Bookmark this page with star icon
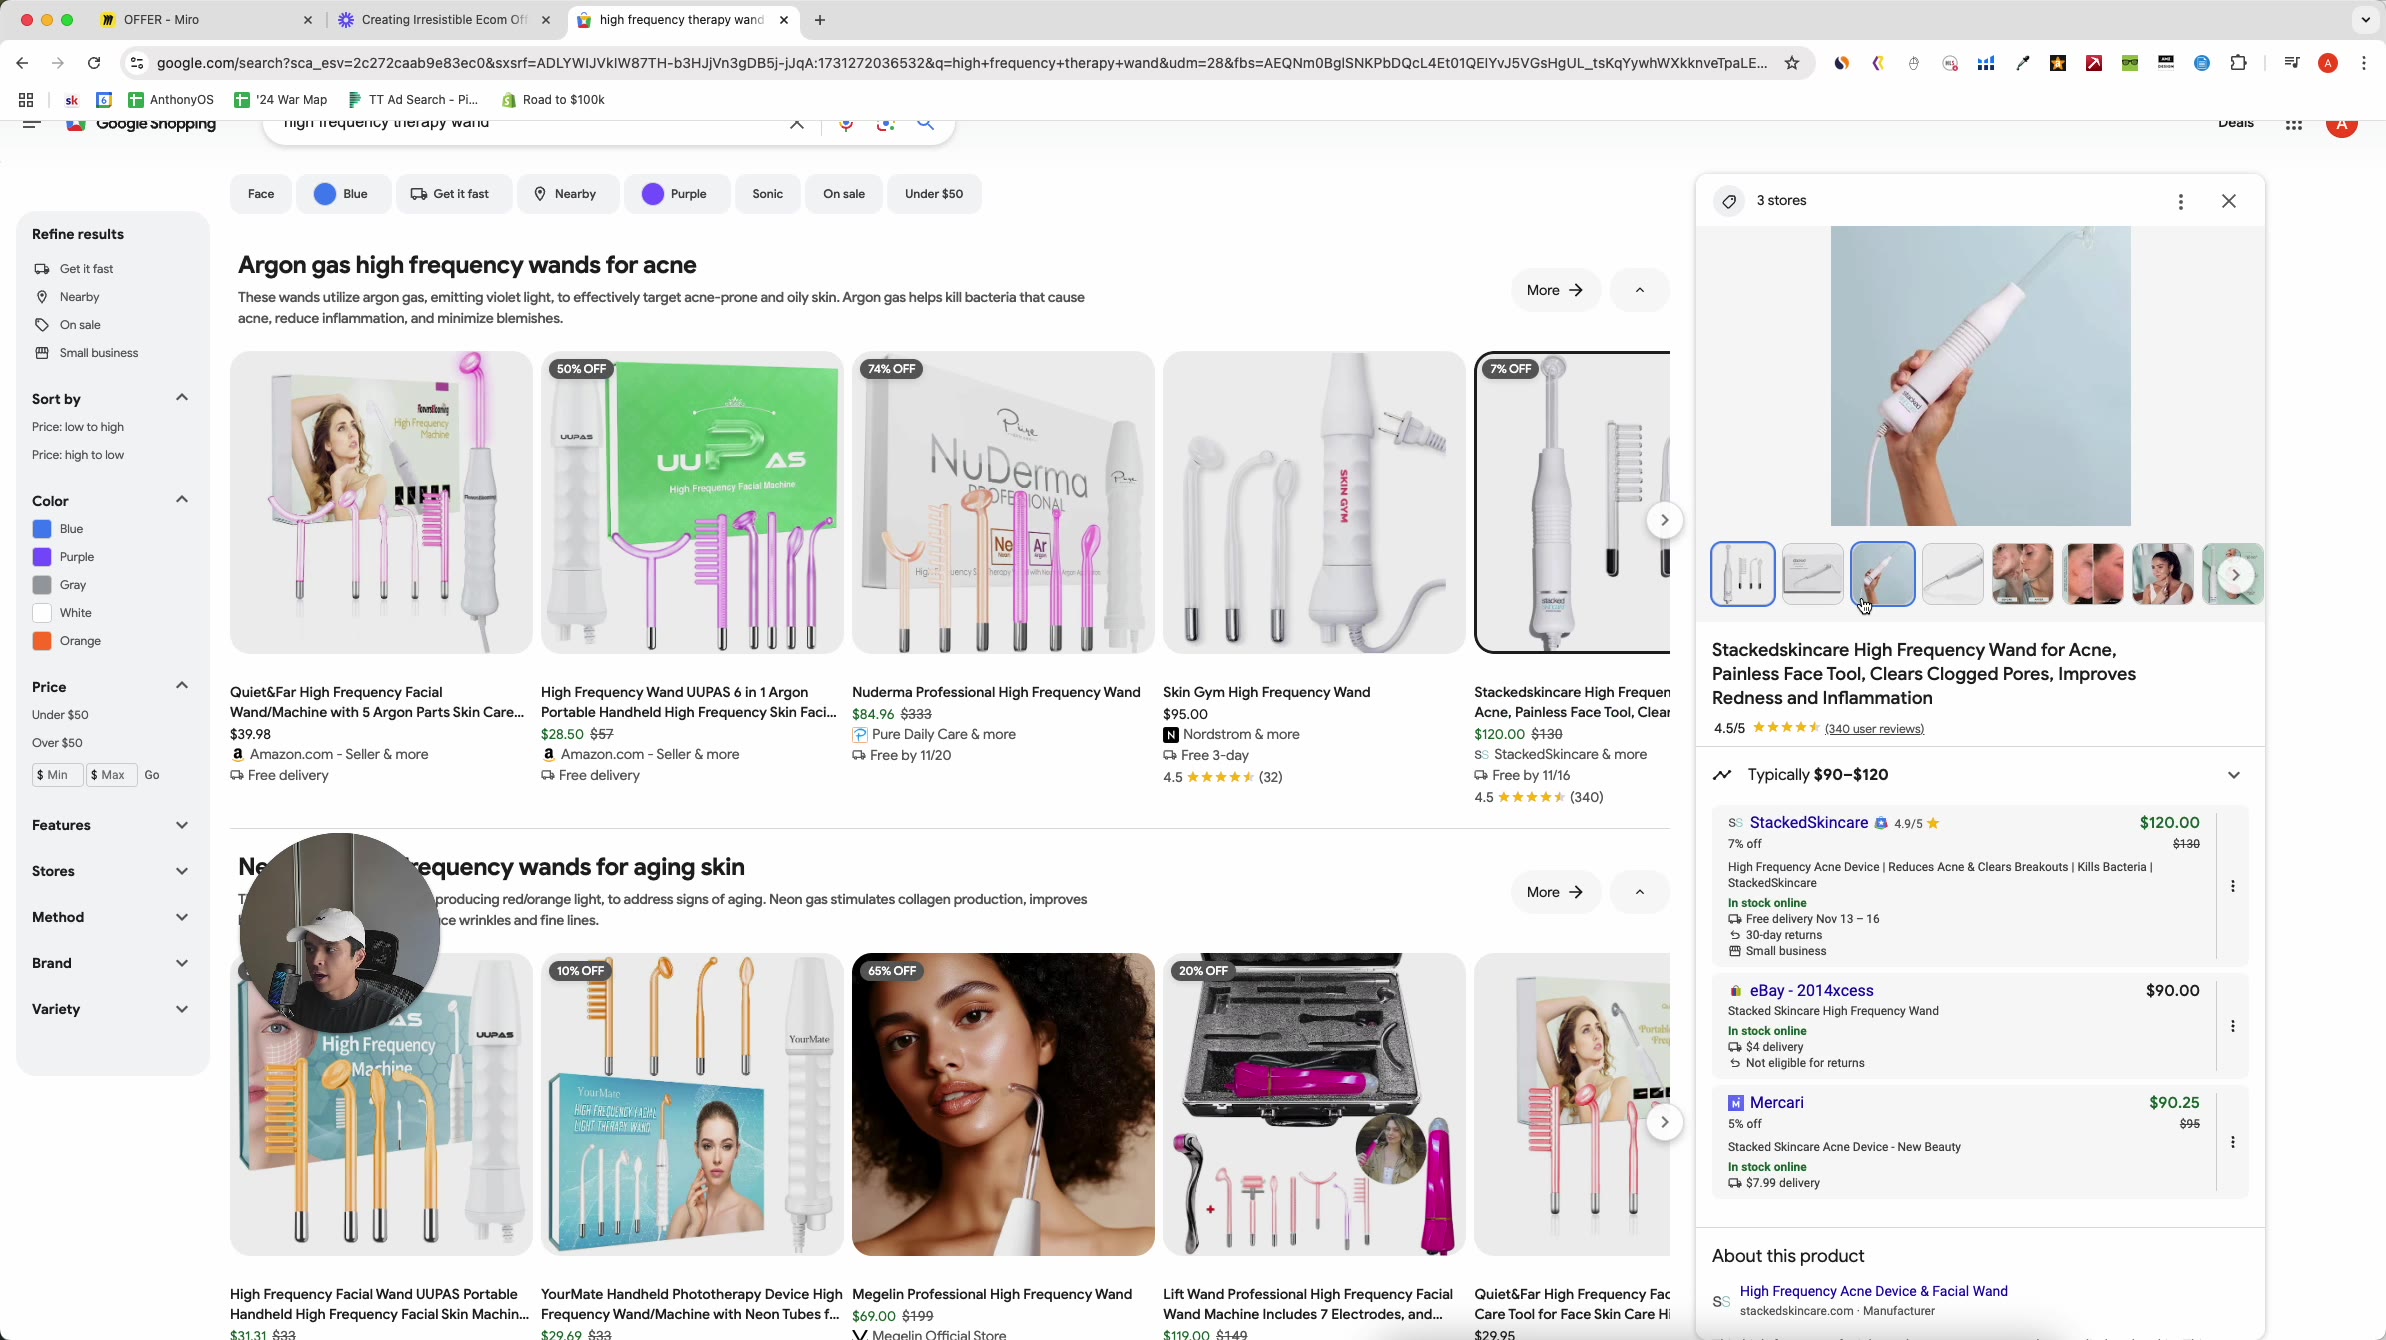The image size is (2386, 1340). point(1792,63)
